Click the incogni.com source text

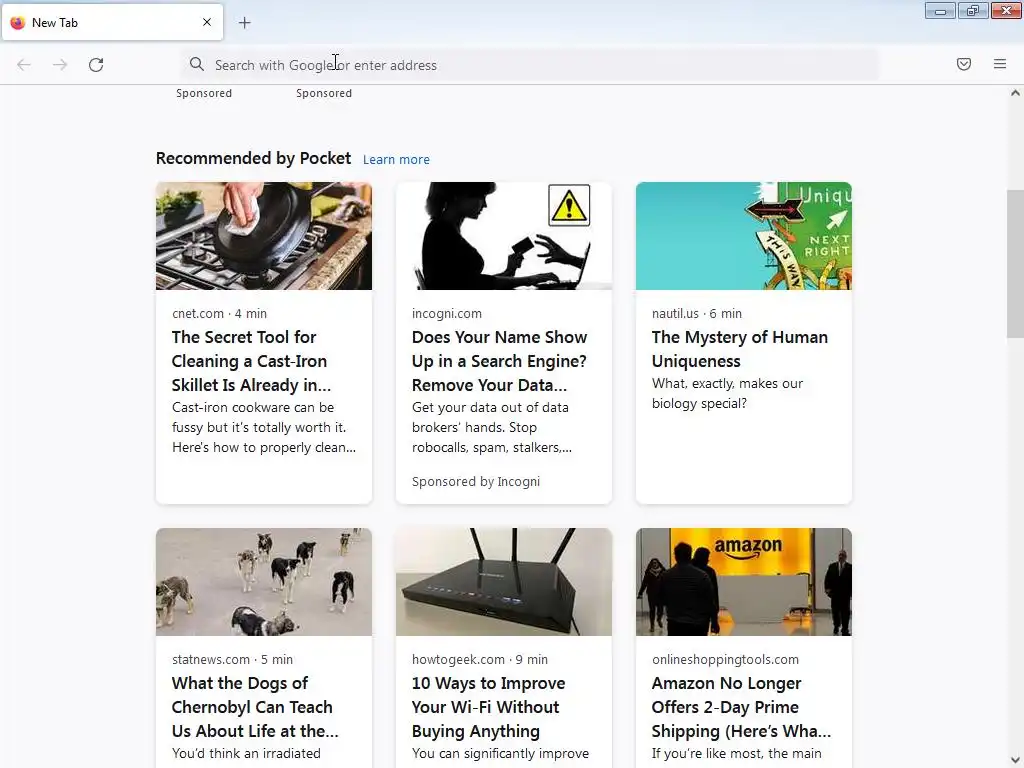pos(447,313)
